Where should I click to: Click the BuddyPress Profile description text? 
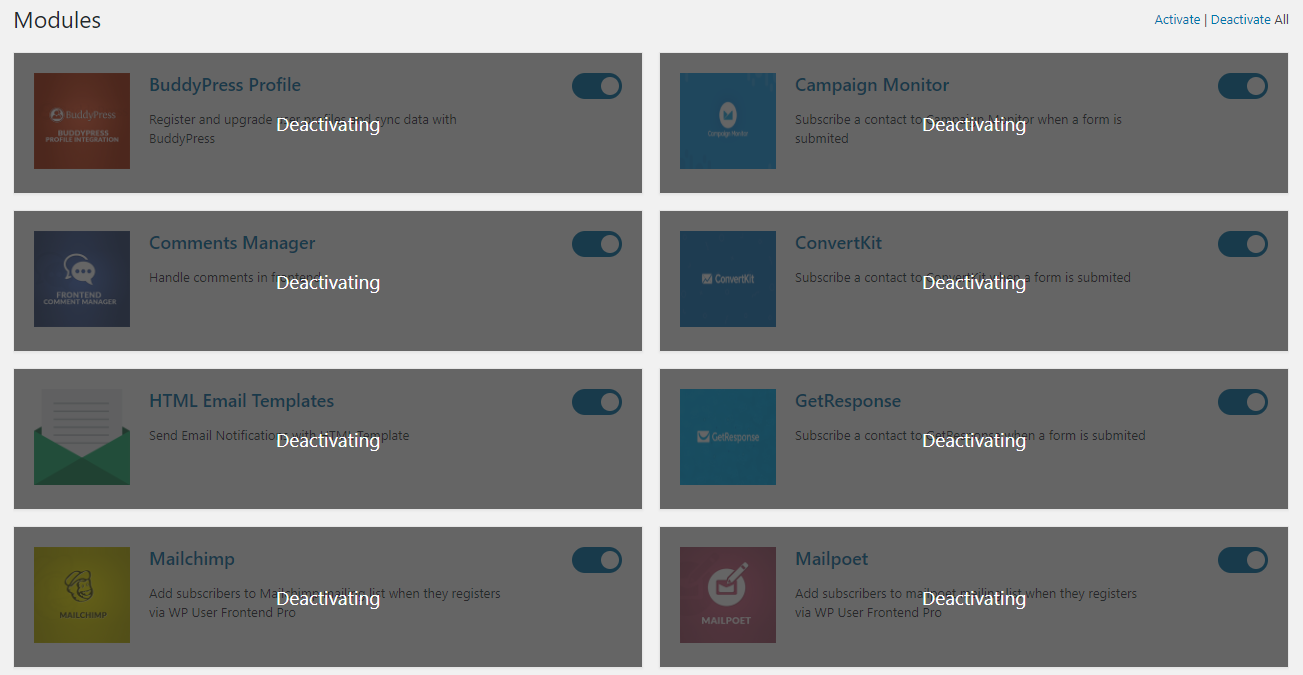[303, 129]
